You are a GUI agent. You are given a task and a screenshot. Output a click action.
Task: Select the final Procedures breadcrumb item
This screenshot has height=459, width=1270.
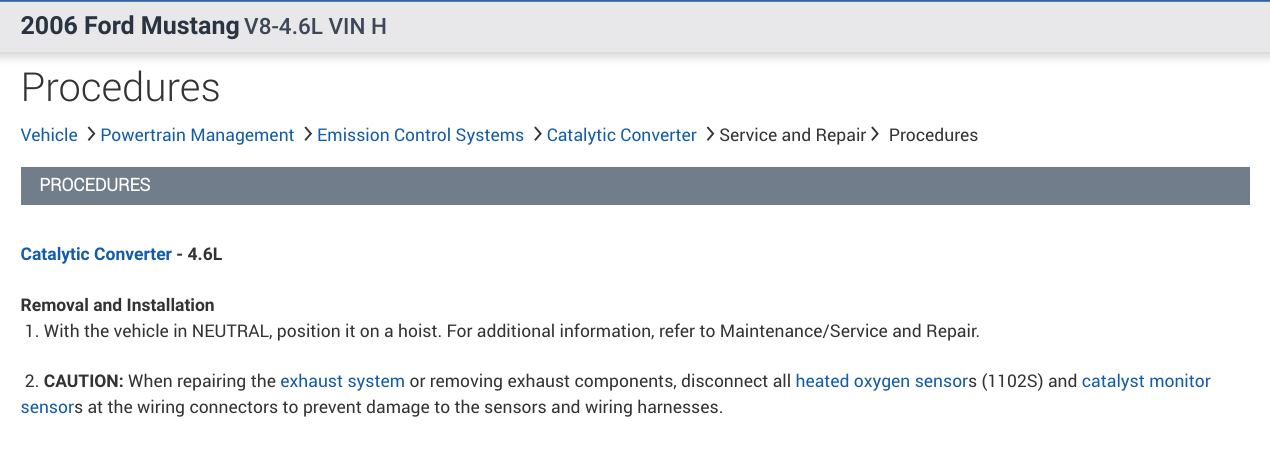coord(933,135)
